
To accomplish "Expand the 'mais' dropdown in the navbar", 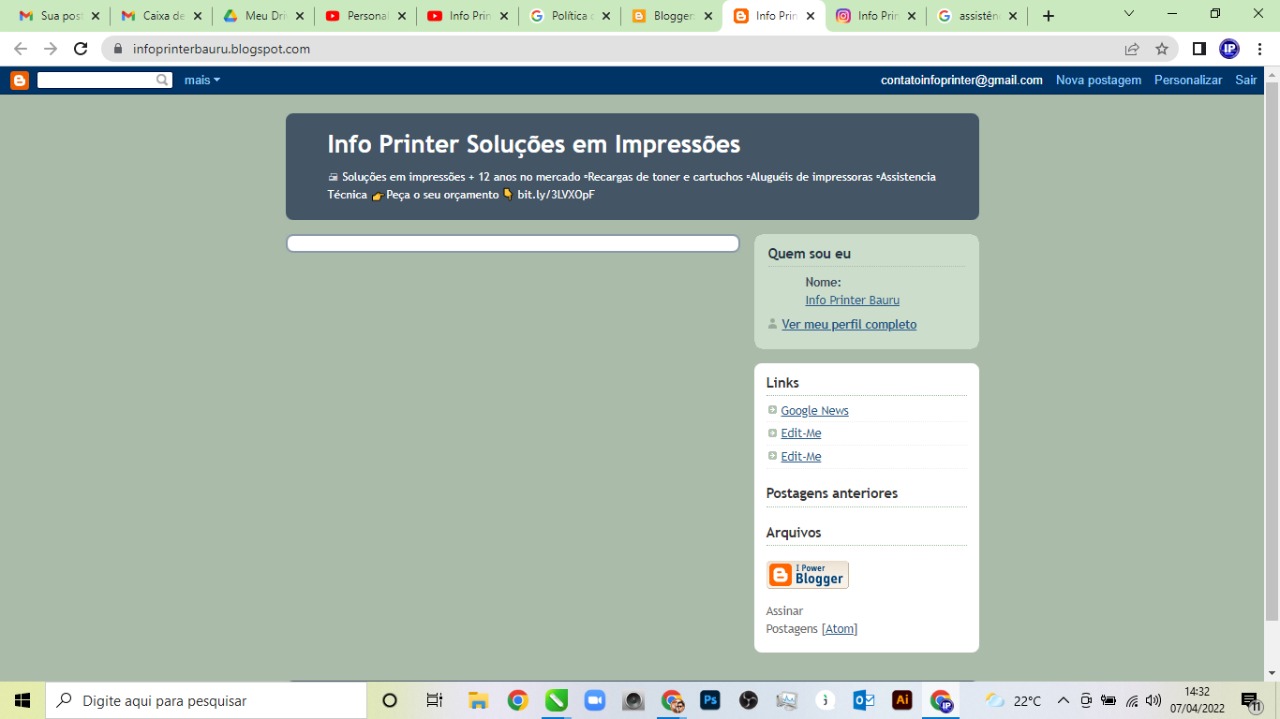I will point(202,80).
